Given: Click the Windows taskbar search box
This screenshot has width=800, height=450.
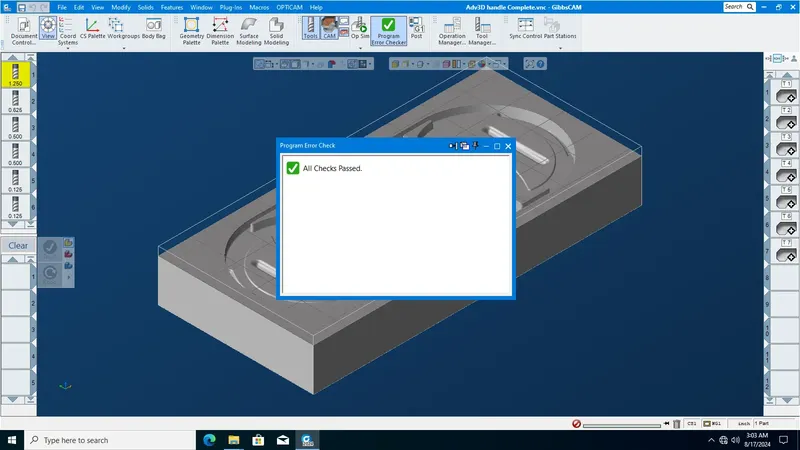Looking at the screenshot, I should pos(110,440).
